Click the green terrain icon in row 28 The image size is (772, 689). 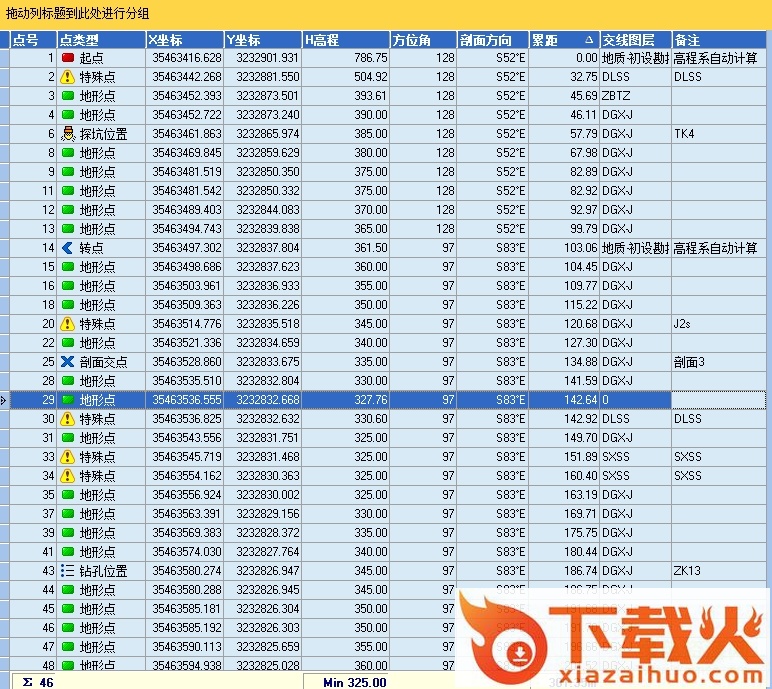(68, 381)
